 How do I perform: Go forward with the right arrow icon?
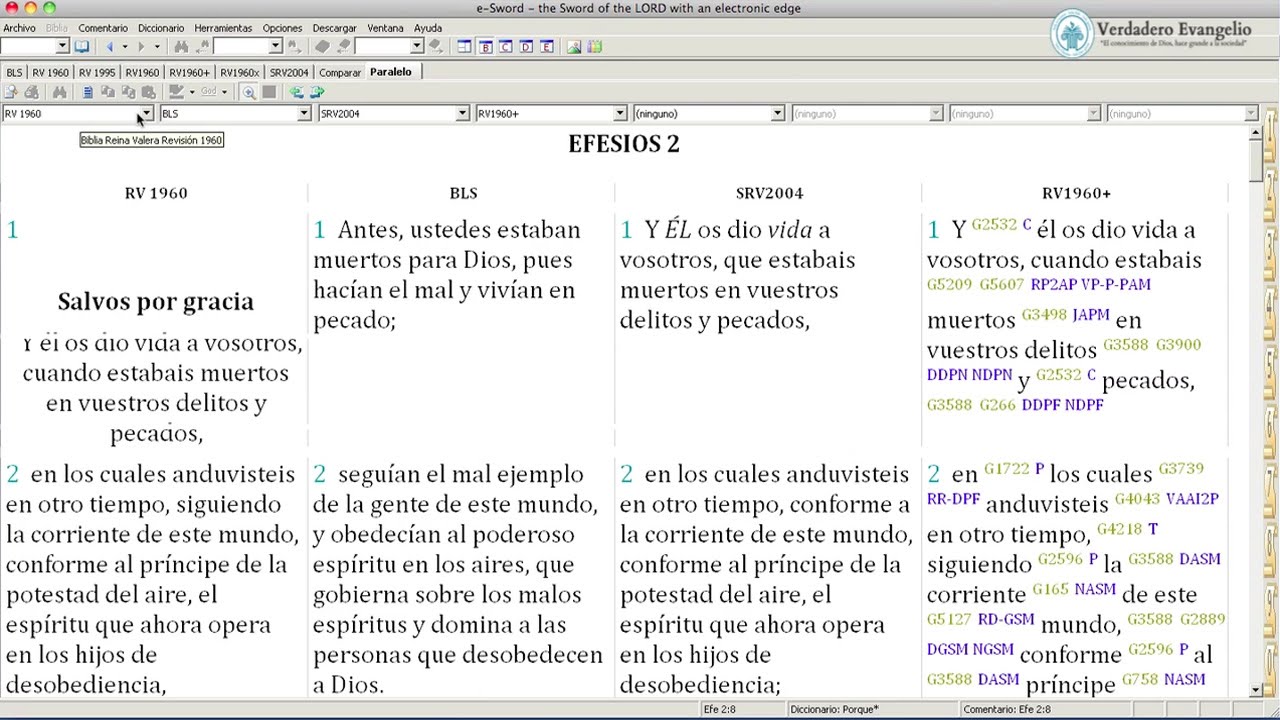point(141,46)
